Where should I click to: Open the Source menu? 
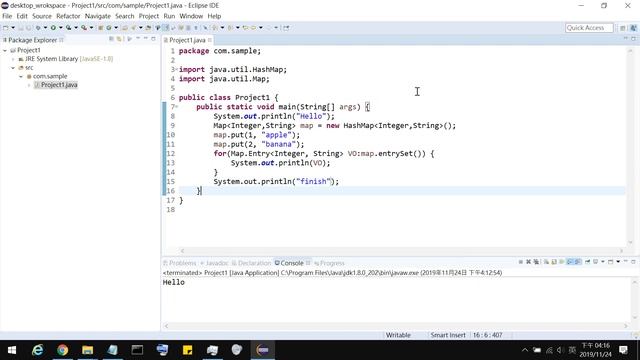coord(42,16)
